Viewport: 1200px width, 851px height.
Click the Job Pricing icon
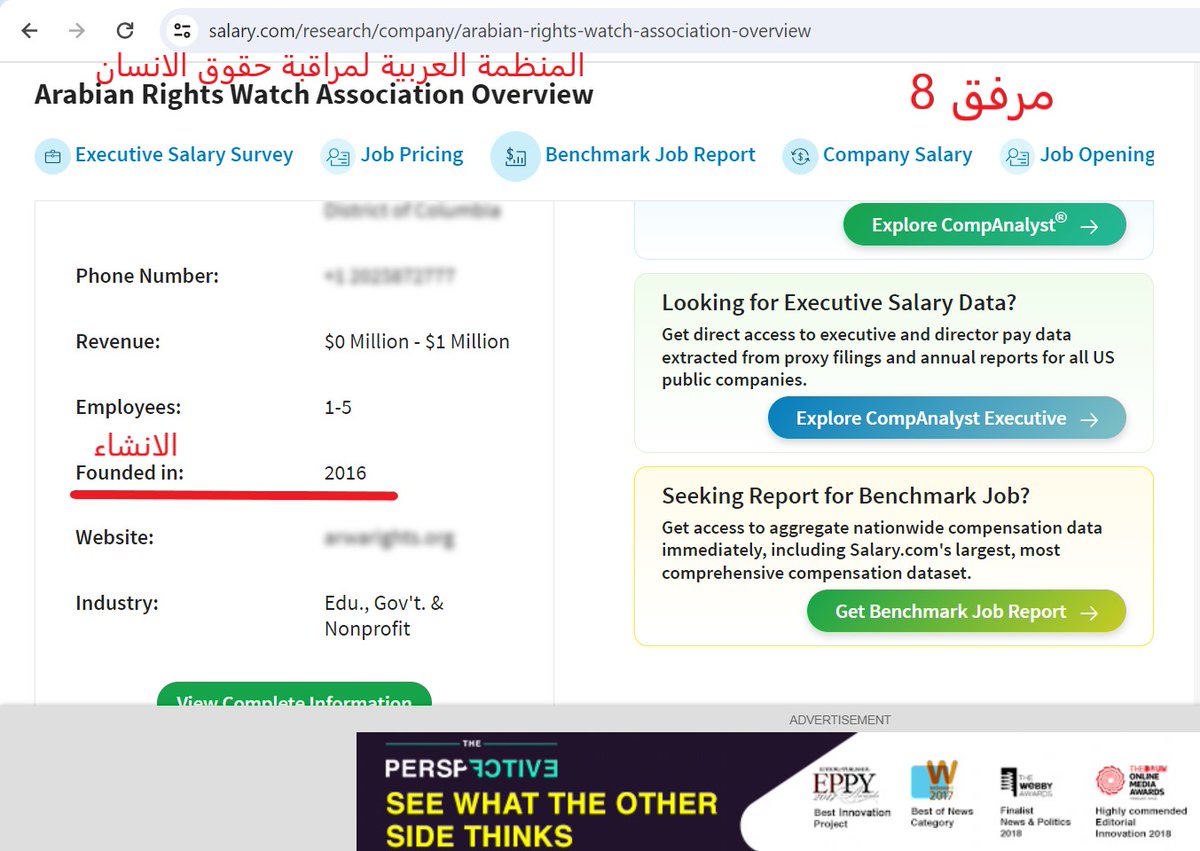[338, 156]
